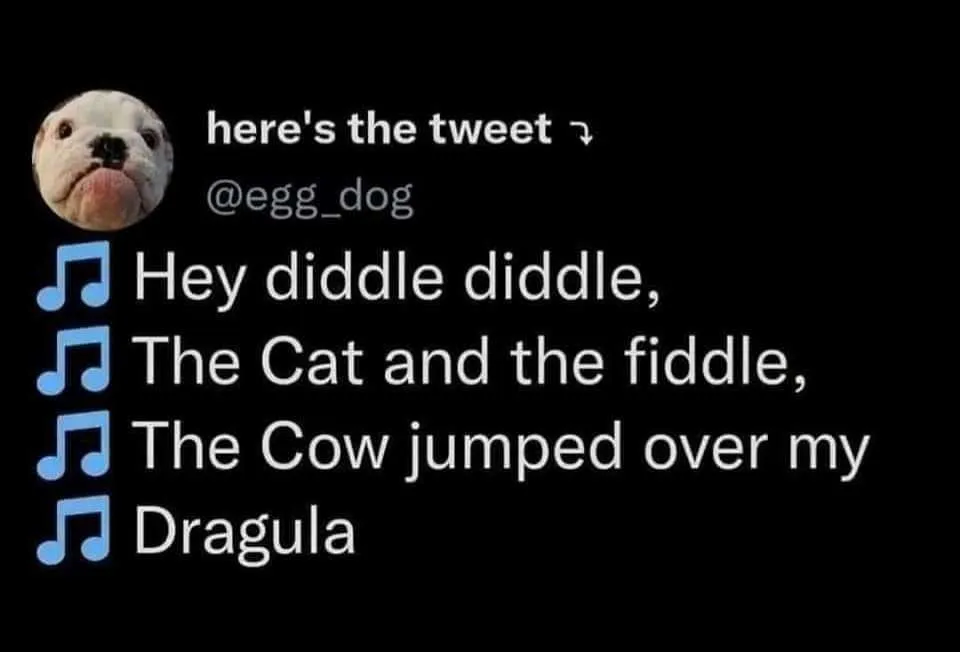Screen dimensions: 960x652
Task: Click the display name "here's the tweet"
Action: coord(379,129)
